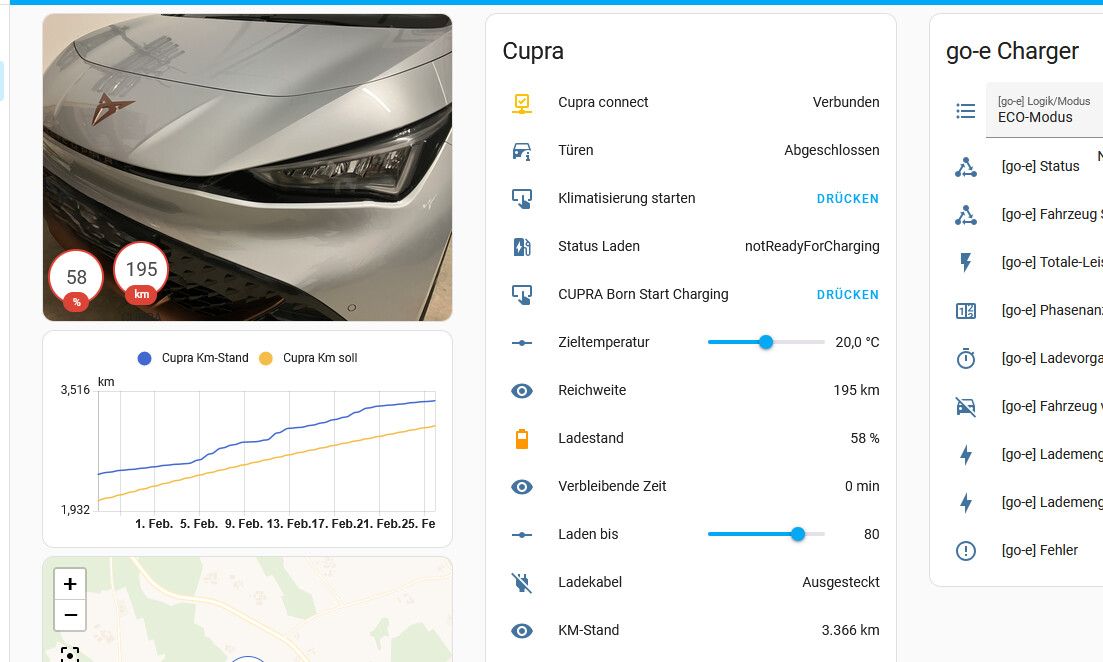Click the [go-e] Totale-Leistung lightning icon
The width and height of the screenshot is (1103, 662).
[966, 262]
